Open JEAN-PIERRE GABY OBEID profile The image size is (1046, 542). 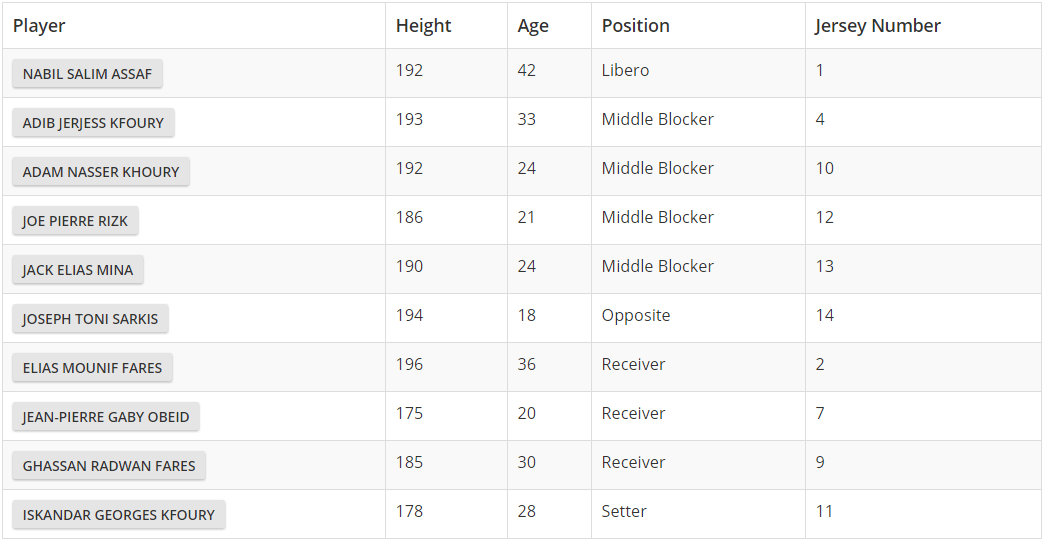point(106,417)
